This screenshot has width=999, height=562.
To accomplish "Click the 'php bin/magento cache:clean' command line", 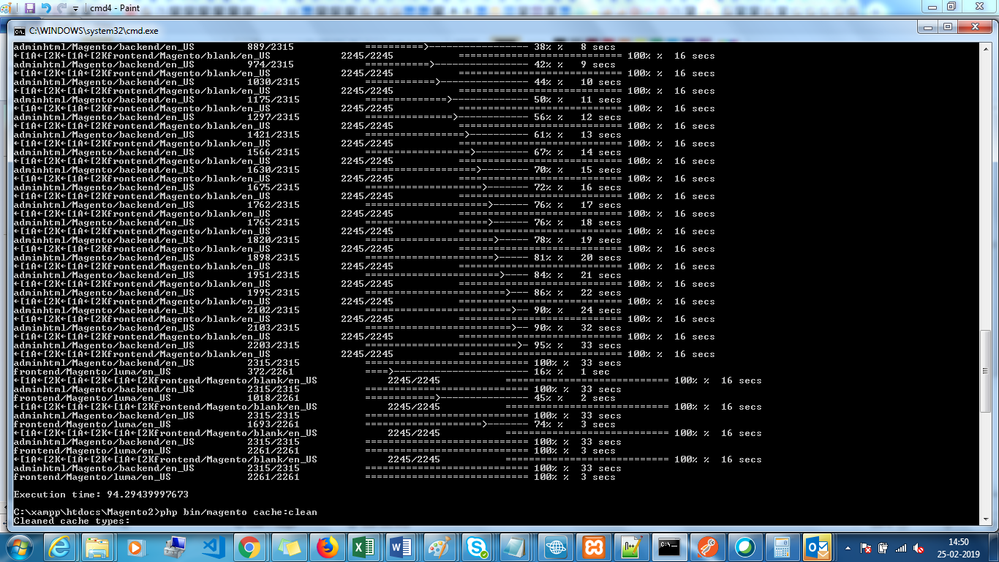I will pos(239,512).
